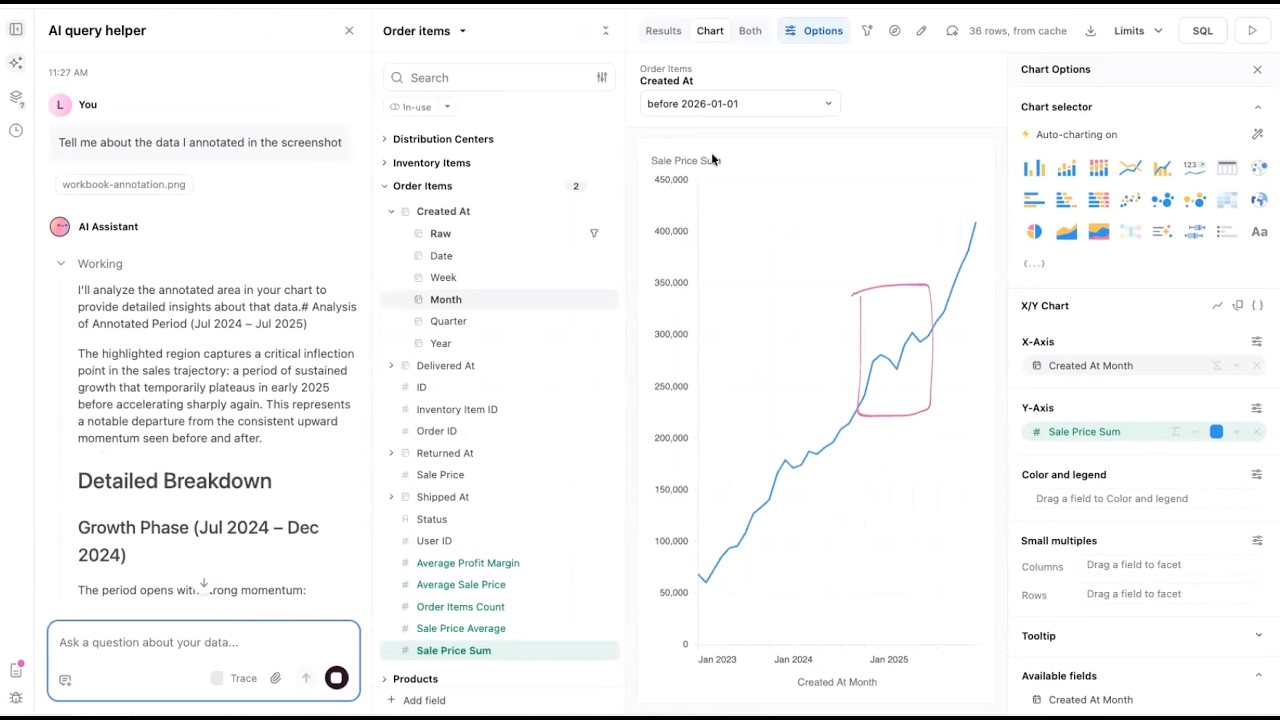The width and height of the screenshot is (1280, 720).
Task: Open the Limits dropdown
Action: 1138,31
